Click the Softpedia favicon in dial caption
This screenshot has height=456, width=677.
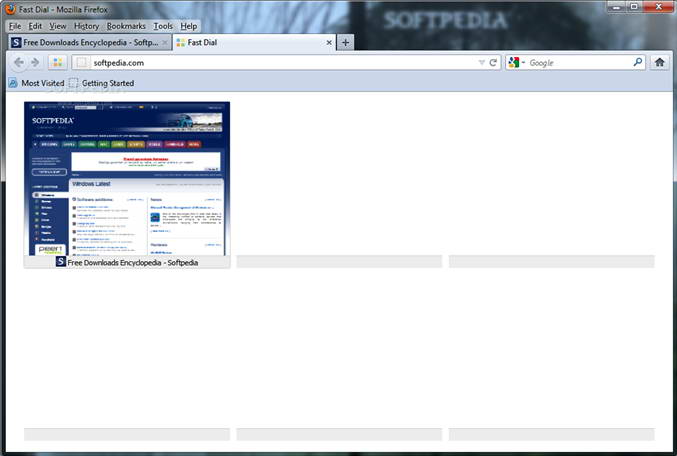(61, 261)
